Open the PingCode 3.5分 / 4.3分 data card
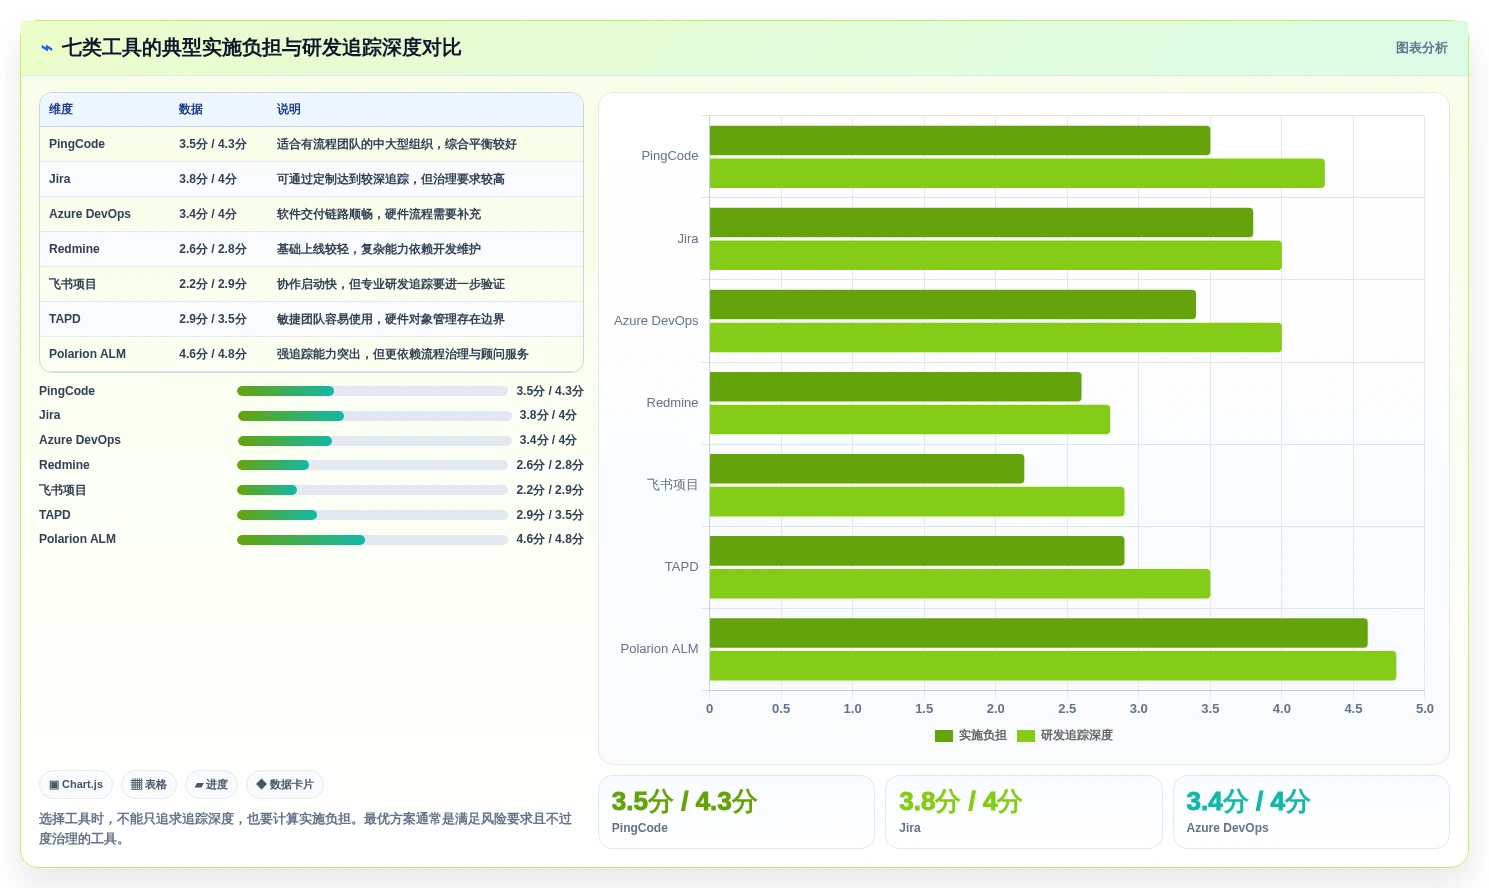The height and width of the screenshot is (888, 1489). [x=736, y=812]
